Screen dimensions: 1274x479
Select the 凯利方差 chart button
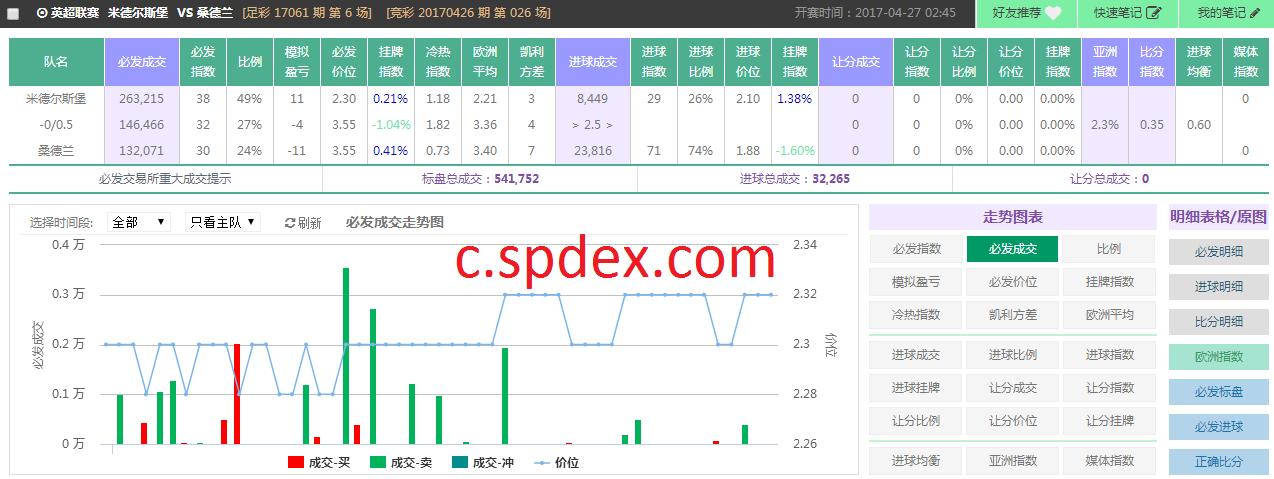pyautogui.click(x=1012, y=314)
